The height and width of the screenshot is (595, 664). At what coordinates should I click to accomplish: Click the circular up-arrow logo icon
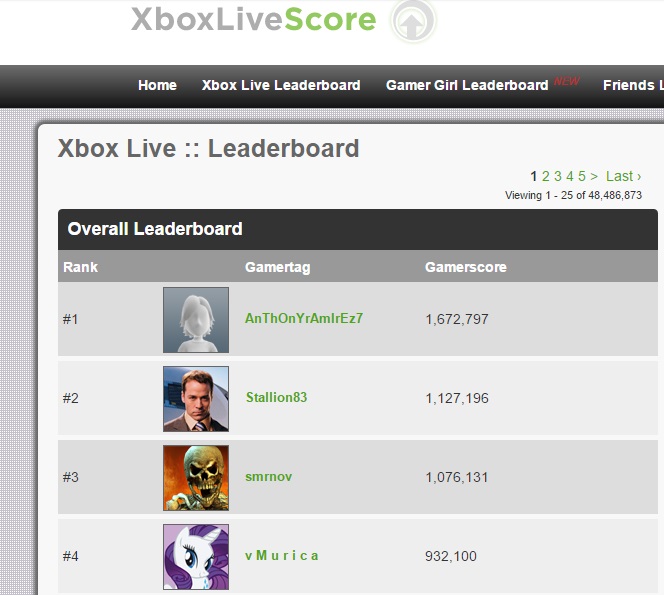pyautogui.click(x=413, y=21)
